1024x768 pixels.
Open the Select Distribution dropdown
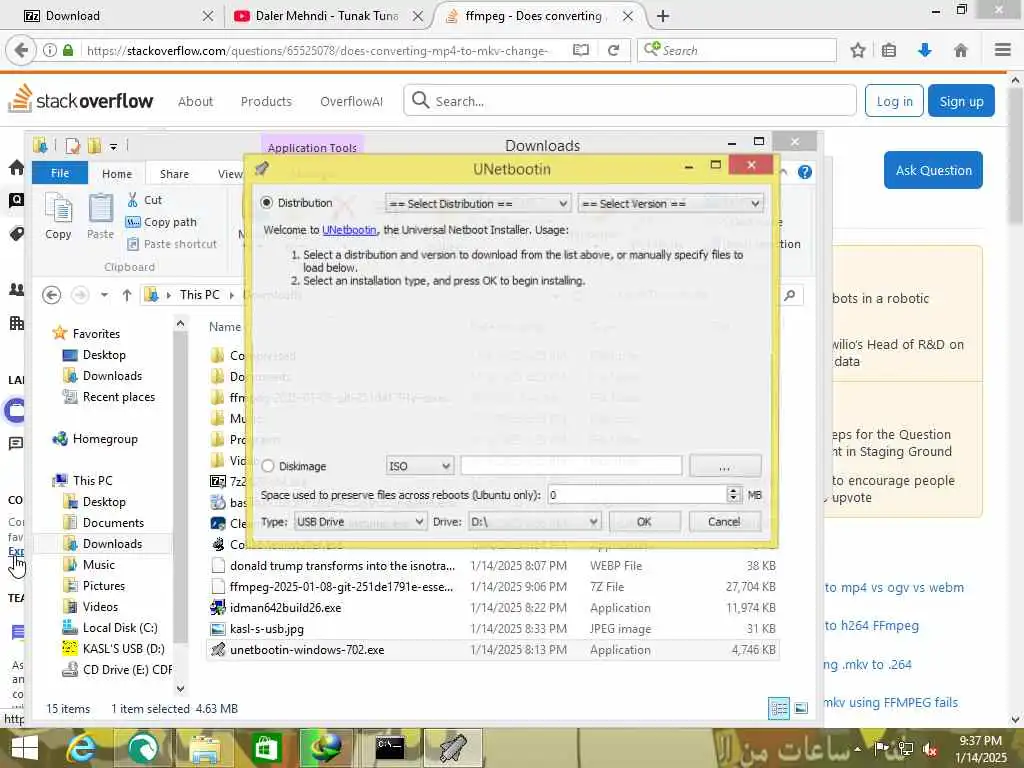click(478, 204)
